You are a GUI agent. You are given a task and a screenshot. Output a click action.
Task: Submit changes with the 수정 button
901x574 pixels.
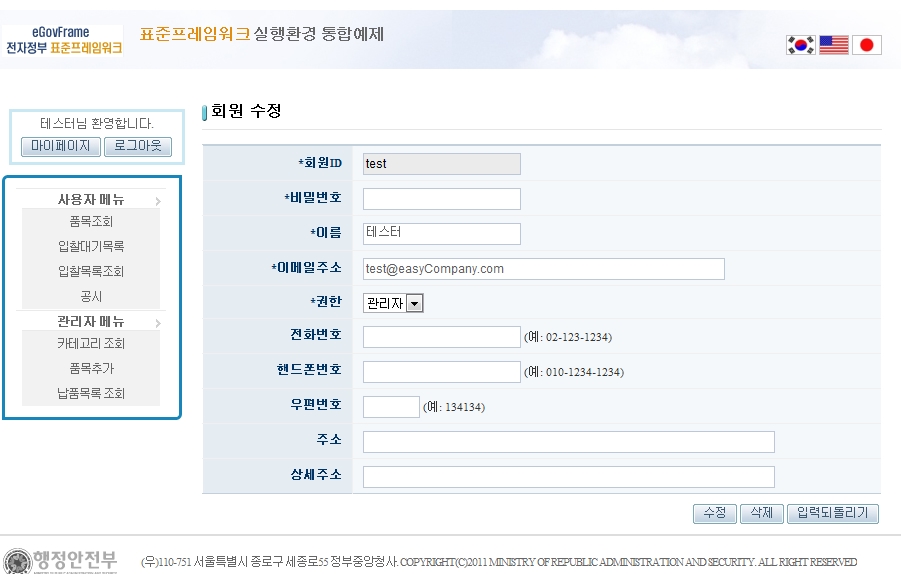(714, 513)
